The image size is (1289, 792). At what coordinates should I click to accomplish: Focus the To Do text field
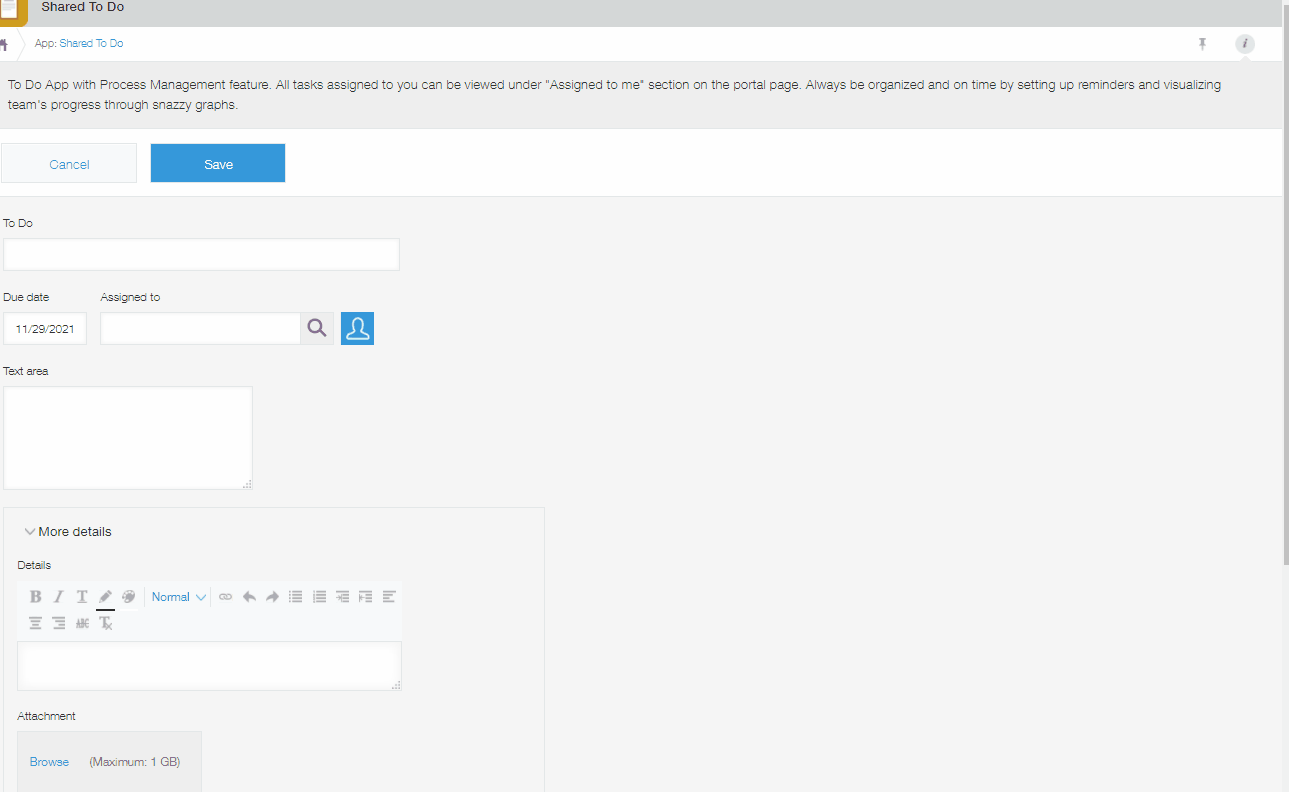point(201,254)
